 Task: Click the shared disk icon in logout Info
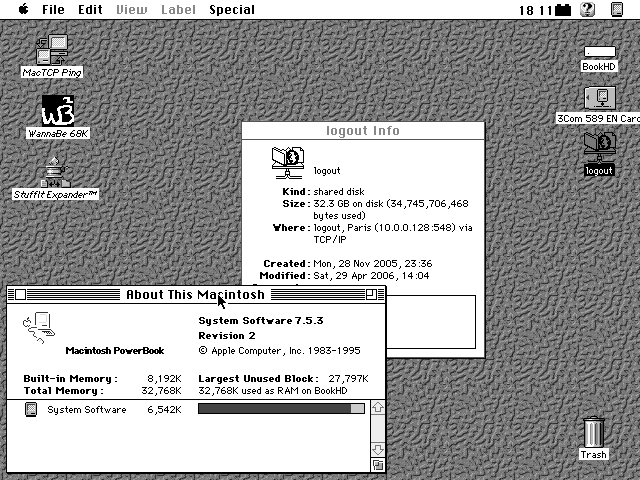point(288,160)
